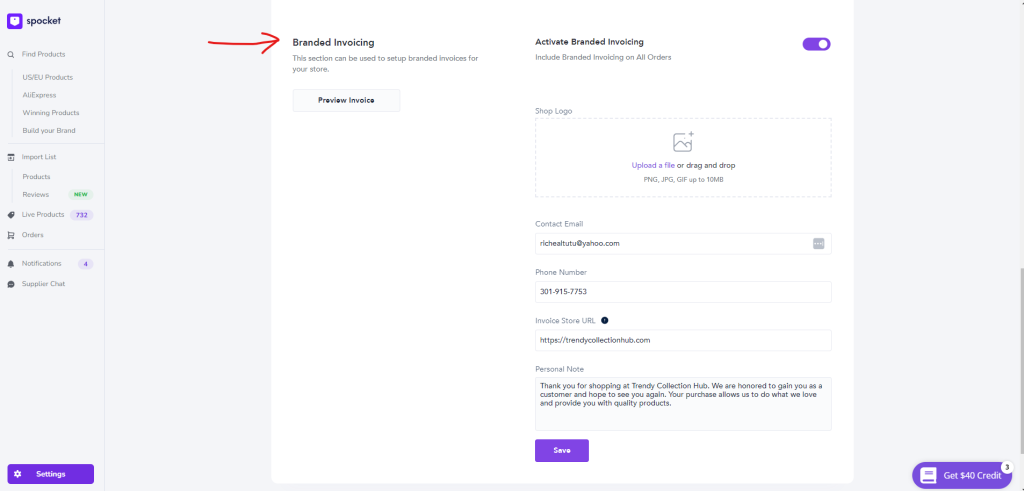Click the spocket brand name
Screen dimensions: 1024x491
pos(44,22)
